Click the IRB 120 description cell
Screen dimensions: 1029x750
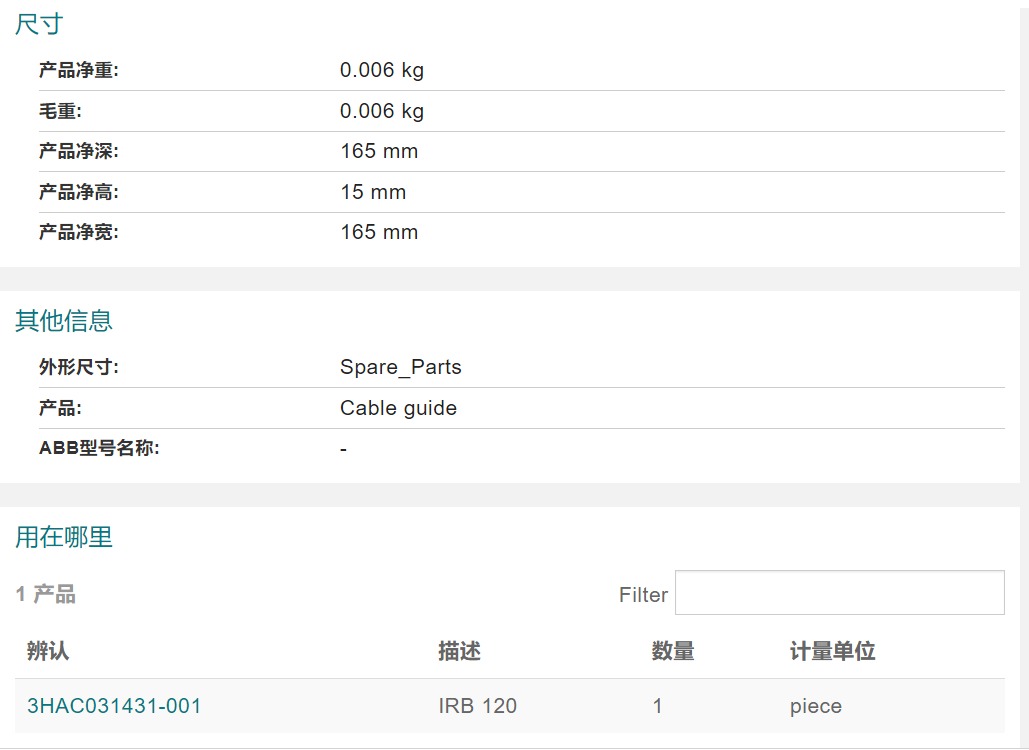click(478, 706)
